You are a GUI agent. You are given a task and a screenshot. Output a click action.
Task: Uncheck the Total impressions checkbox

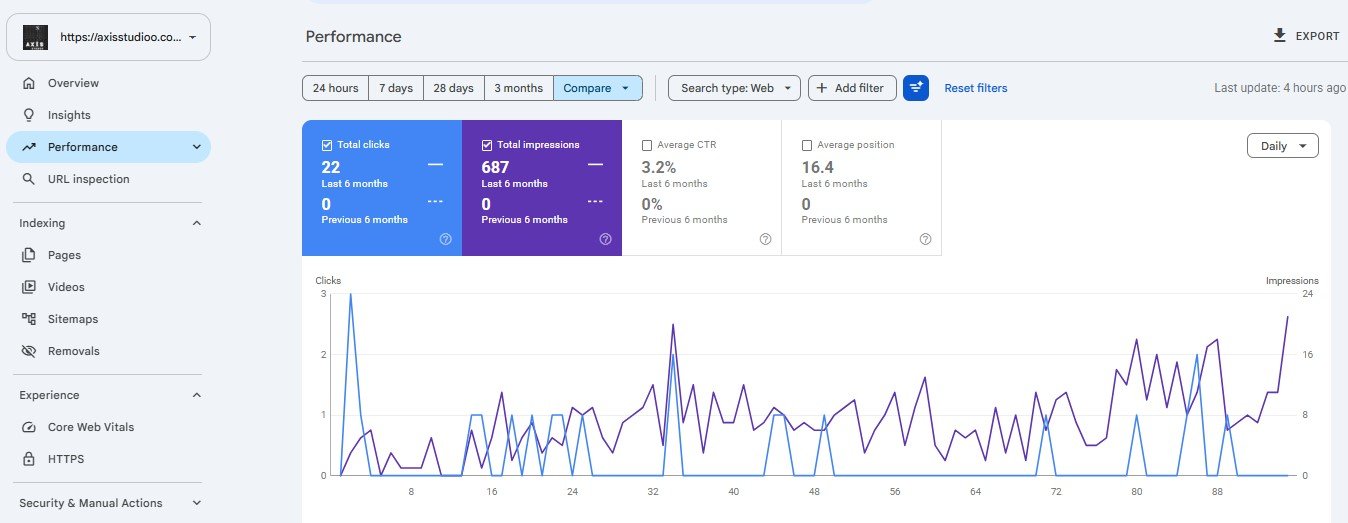487,145
